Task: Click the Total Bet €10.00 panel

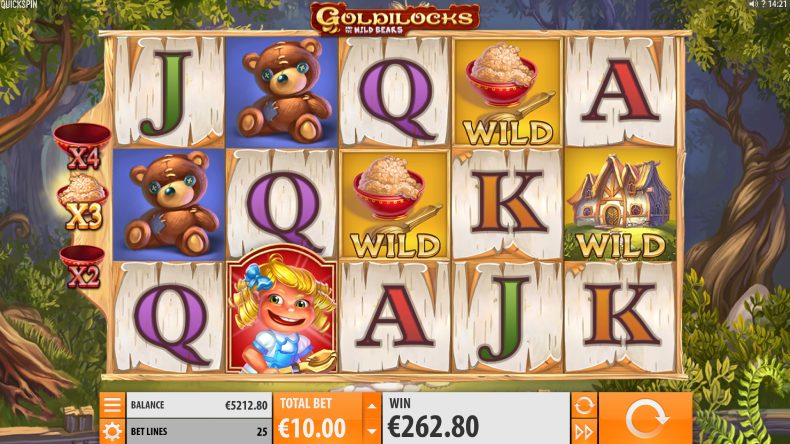Action: [x=318, y=418]
